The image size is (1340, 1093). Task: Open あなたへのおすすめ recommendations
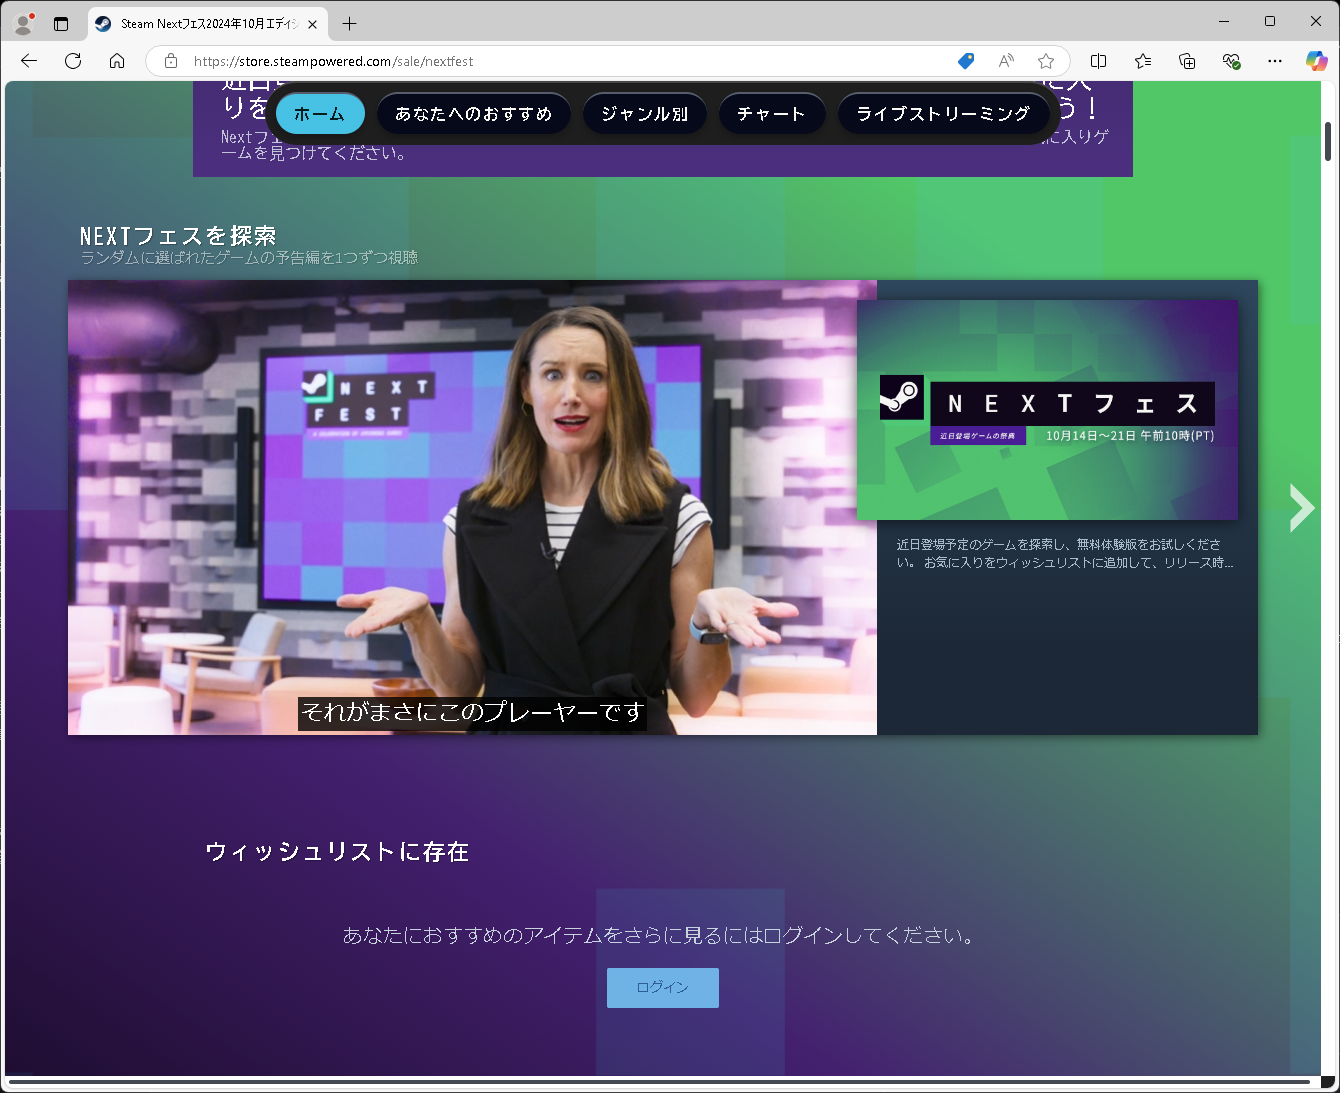pos(474,113)
